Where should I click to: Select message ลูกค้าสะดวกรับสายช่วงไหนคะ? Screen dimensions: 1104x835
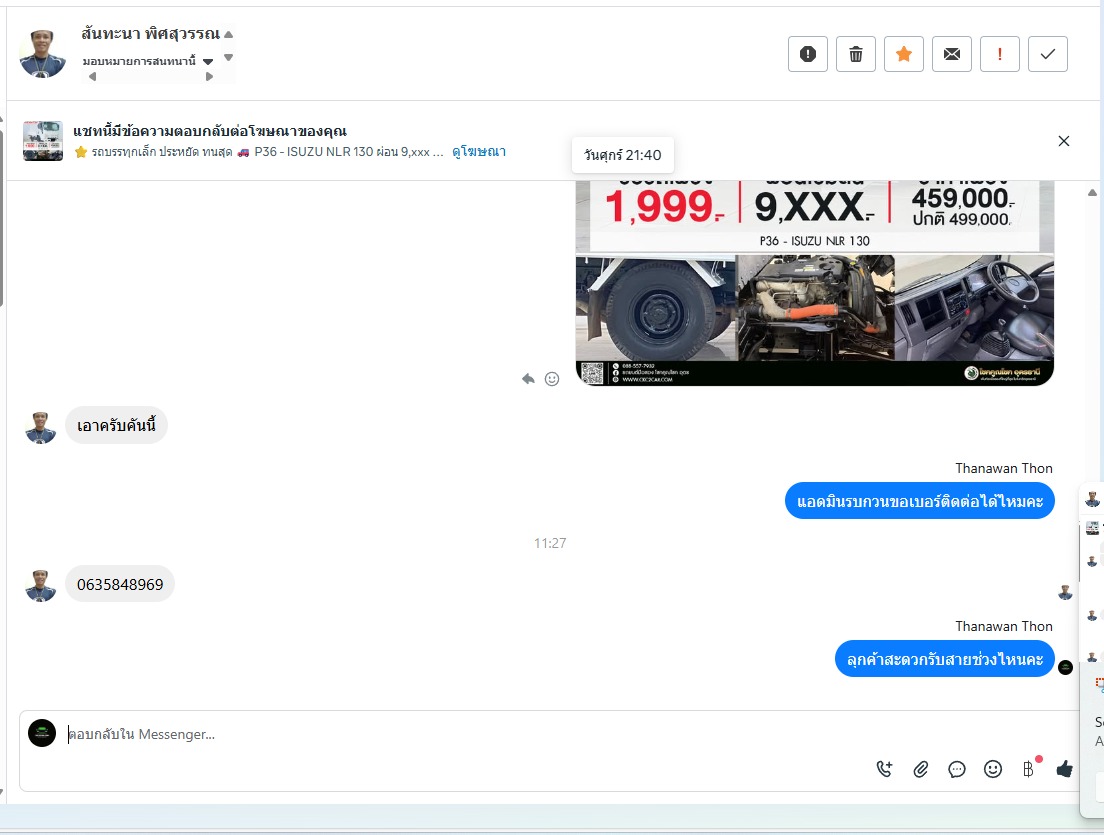[x=945, y=659]
